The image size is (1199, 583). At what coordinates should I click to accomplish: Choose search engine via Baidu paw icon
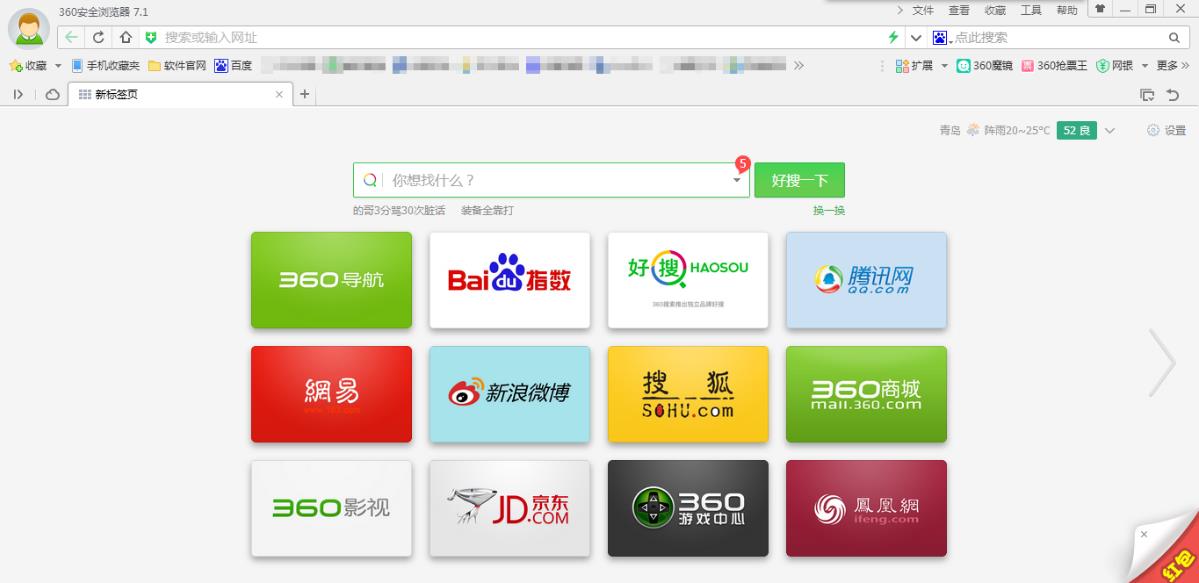pos(941,37)
